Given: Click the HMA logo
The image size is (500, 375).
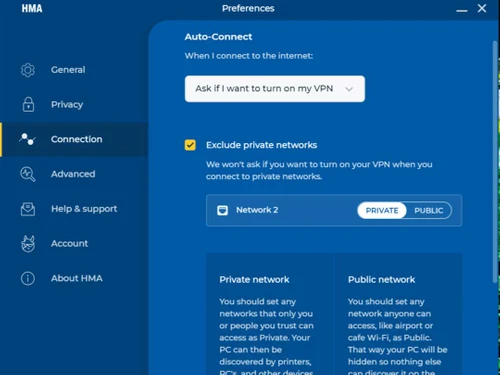Looking at the screenshot, I should 32,8.
